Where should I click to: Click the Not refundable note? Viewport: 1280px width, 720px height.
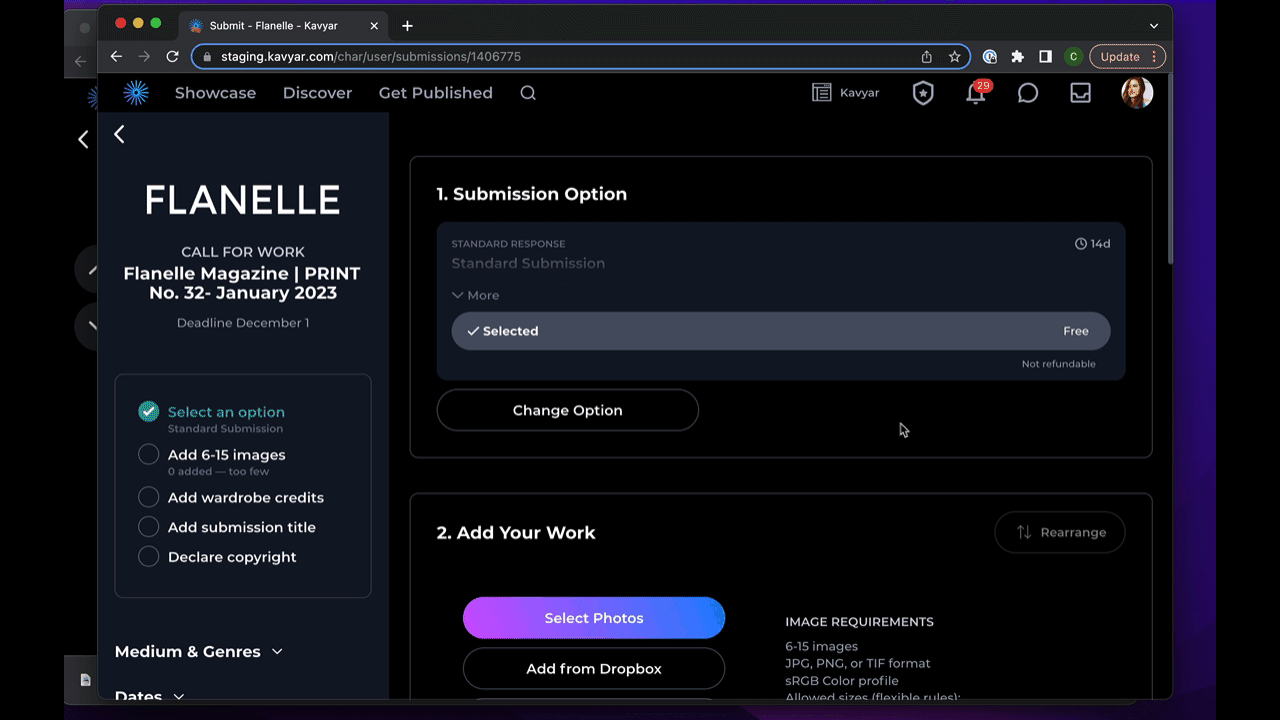(1059, 364)
